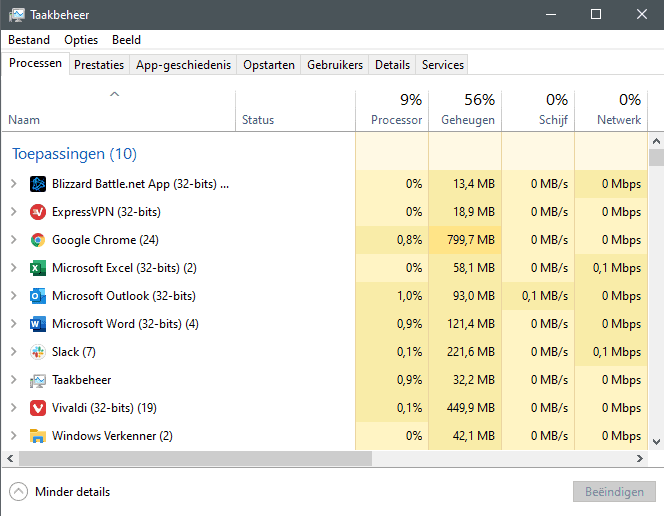Select the Processen tab

pos(35,63)
